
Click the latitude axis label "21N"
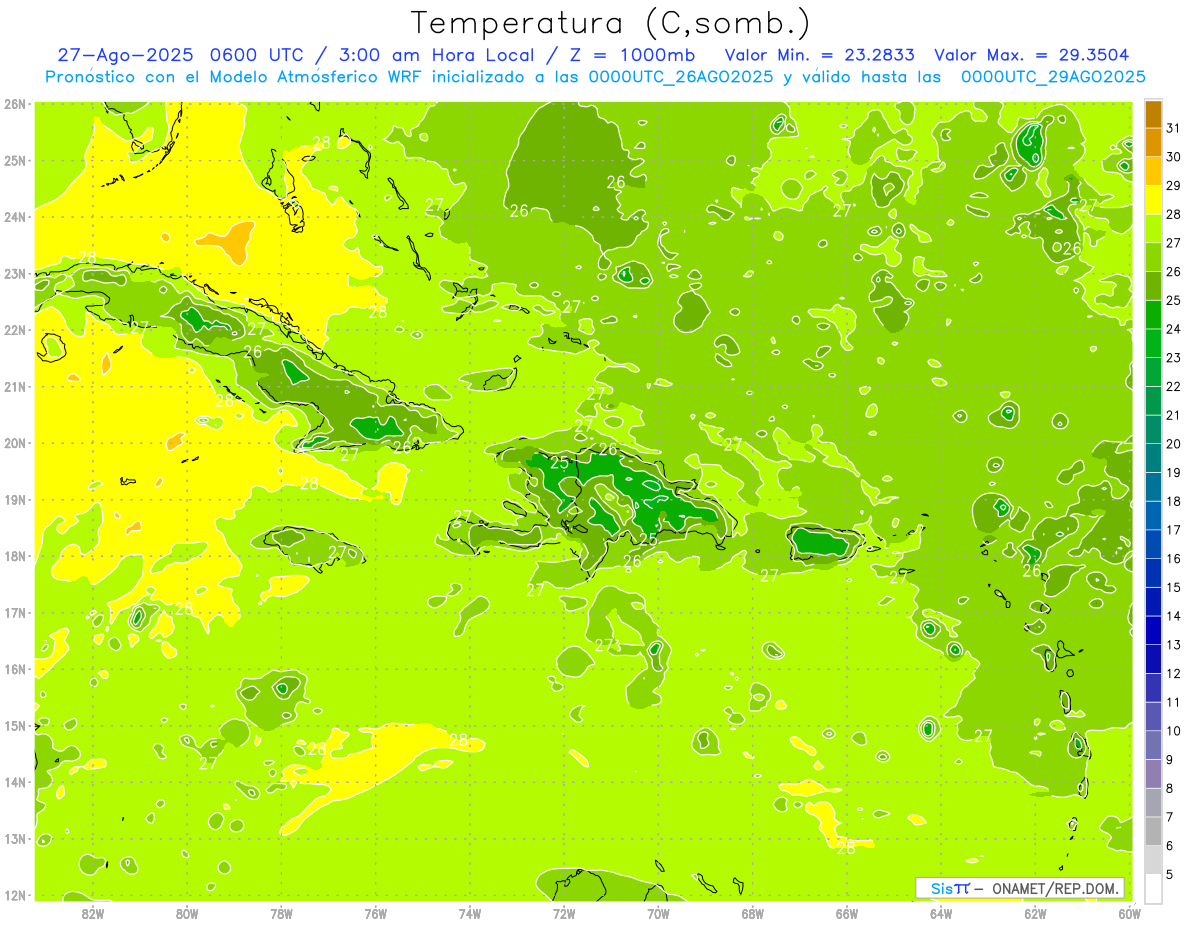[15, 386]
